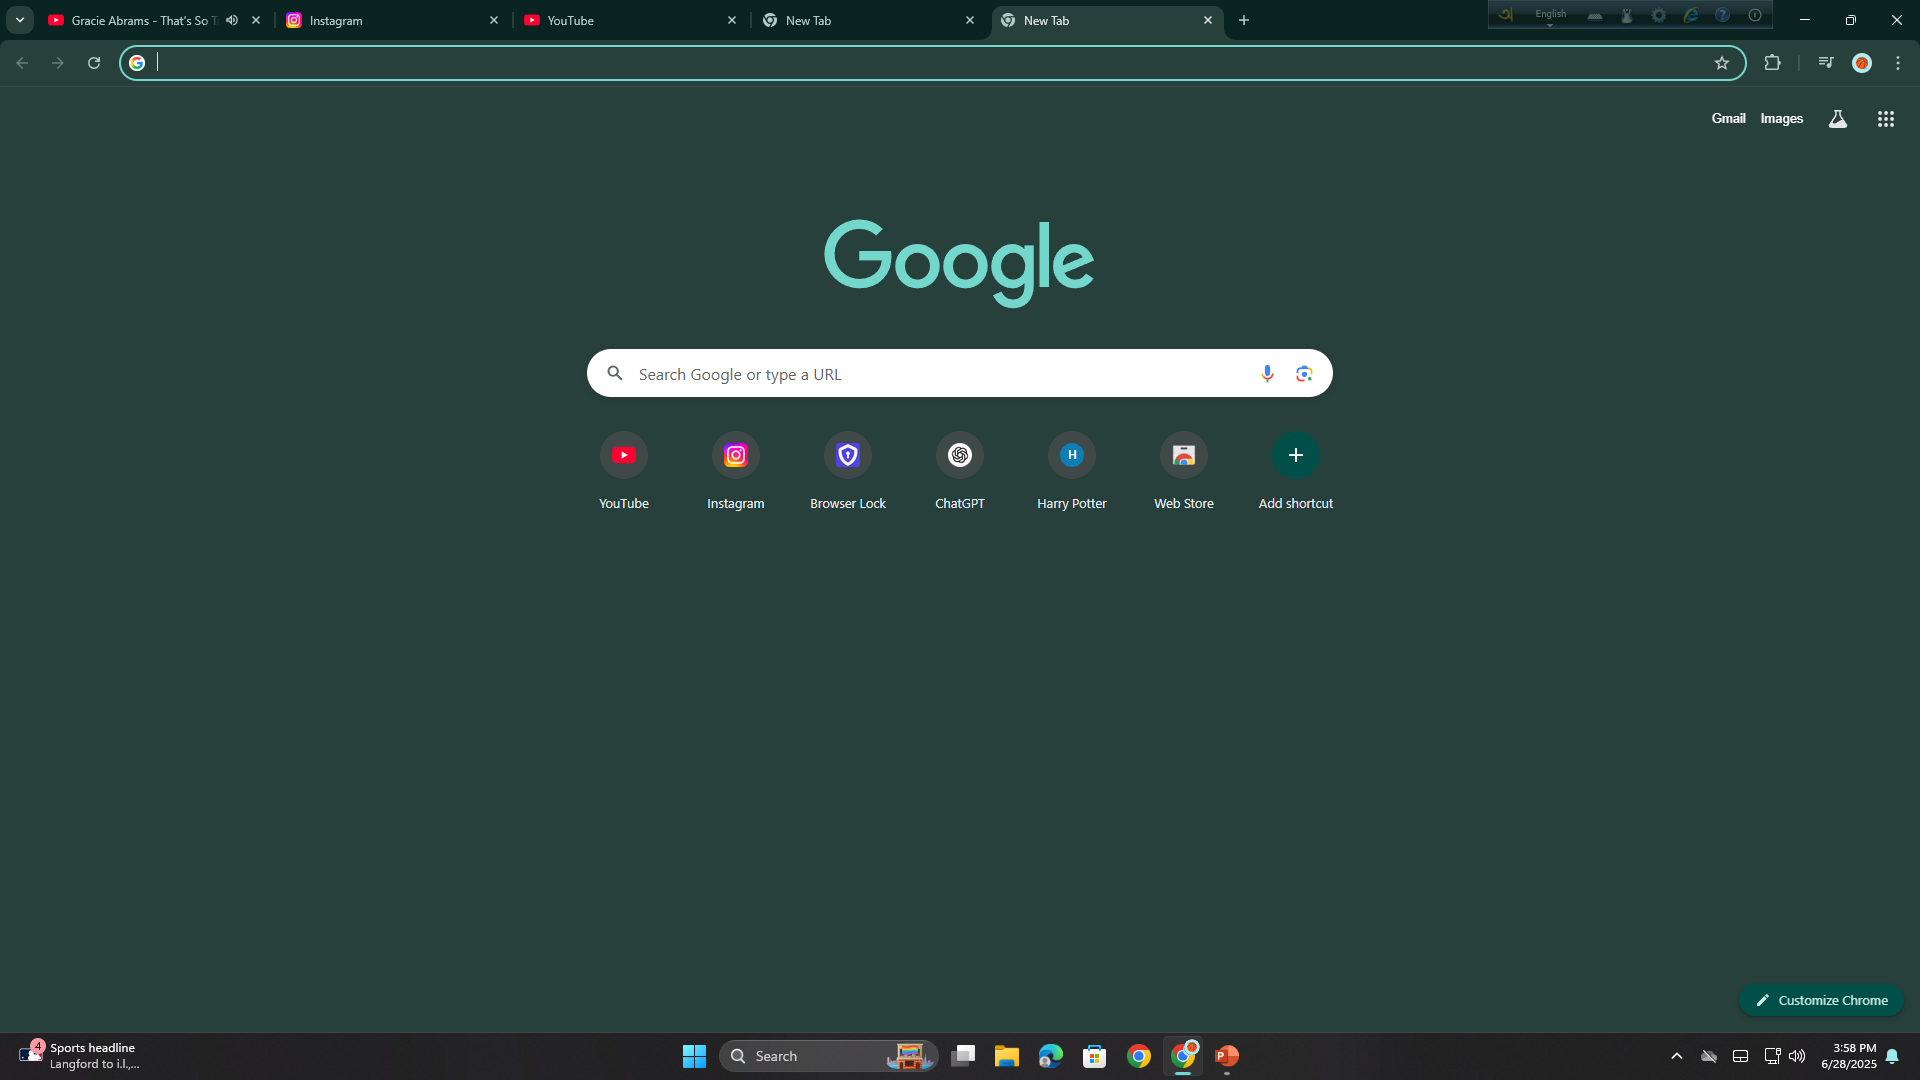Open the Windows Start menu
Viewport: 1920px width, 1080px height.
tap(694, 1056)
